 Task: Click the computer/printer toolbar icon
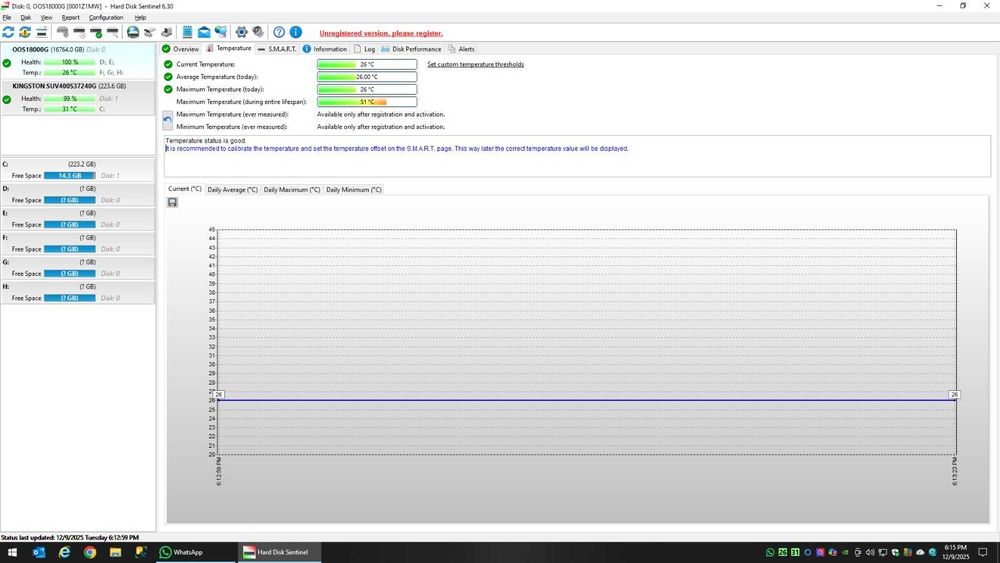[x=166, y=32]
